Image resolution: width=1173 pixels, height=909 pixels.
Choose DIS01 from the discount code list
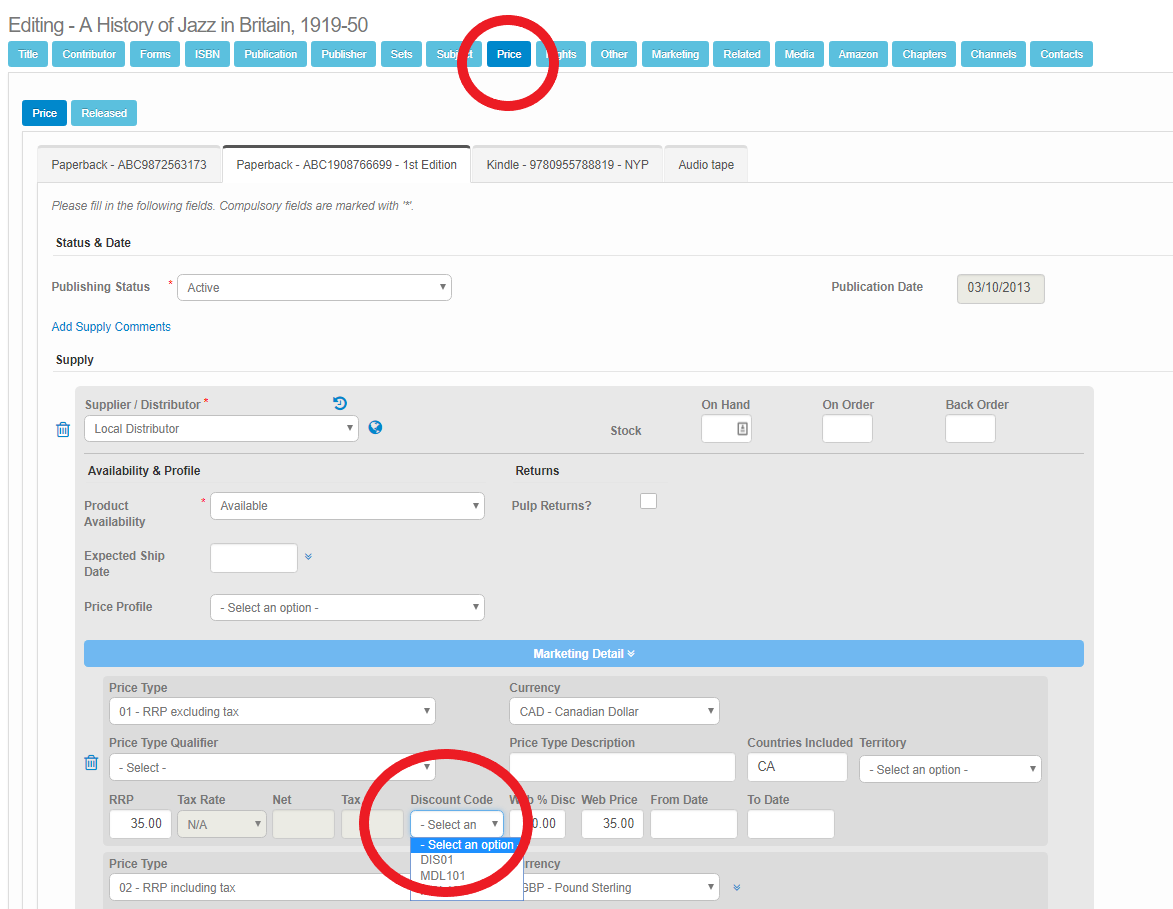(437, 860)
